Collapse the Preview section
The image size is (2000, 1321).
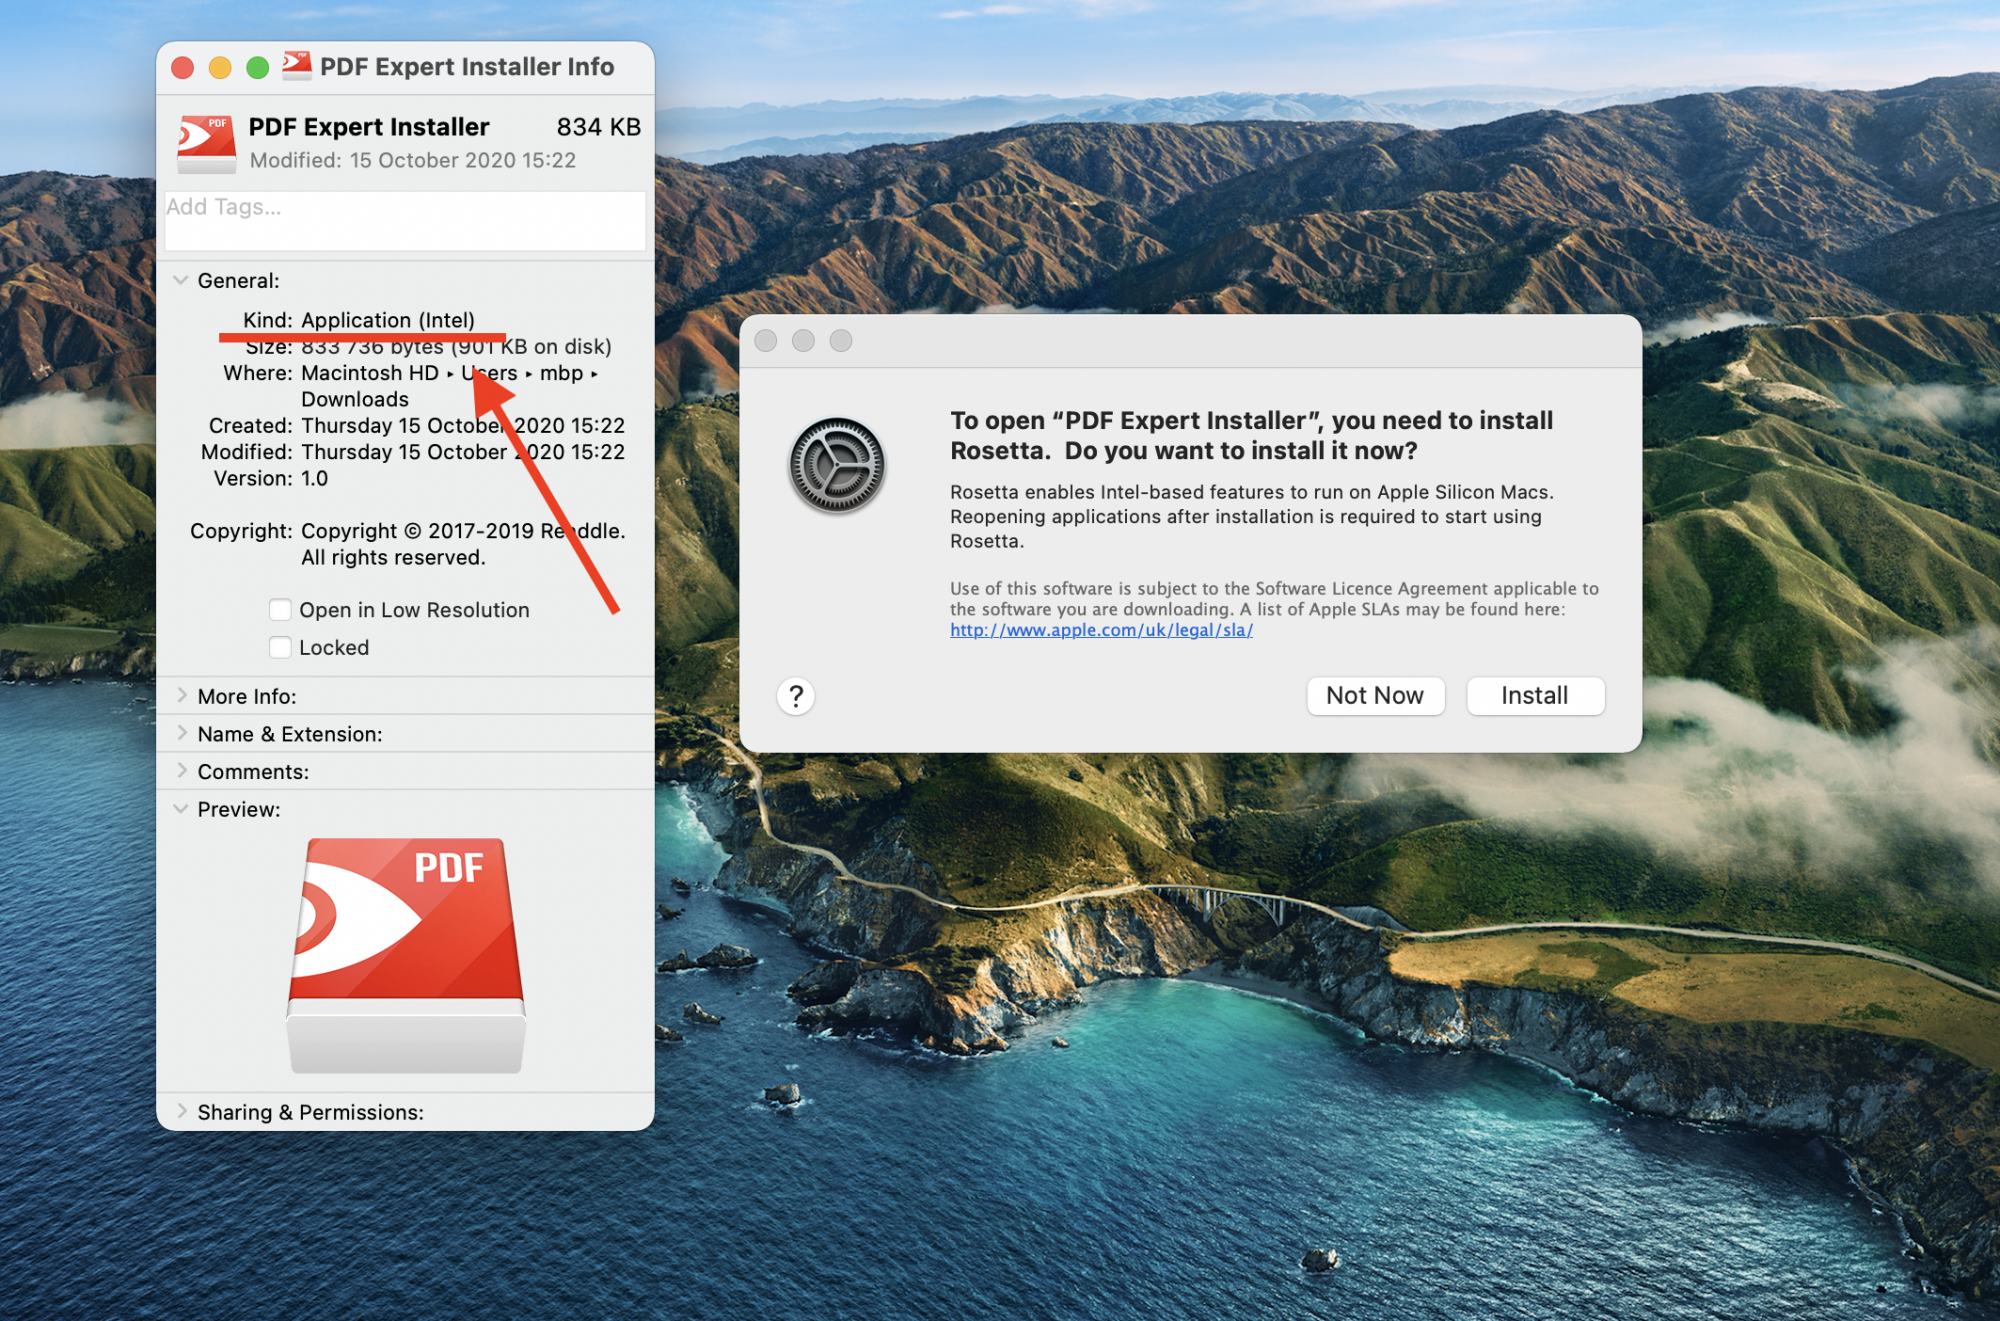coord(181,810)
